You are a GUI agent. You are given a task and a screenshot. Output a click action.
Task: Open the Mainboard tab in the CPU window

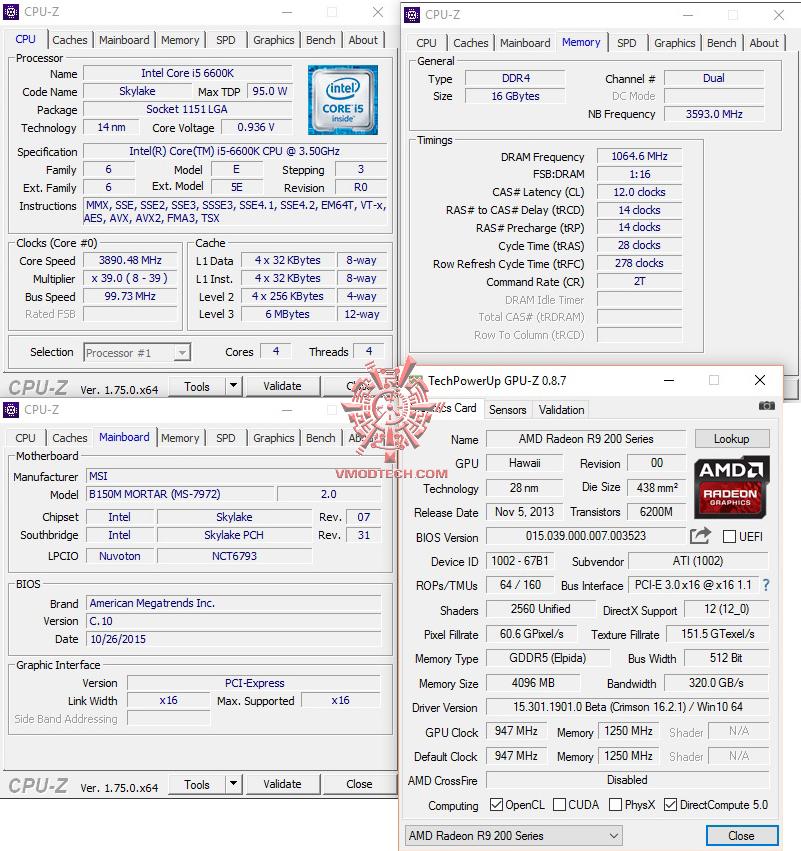point(124,40)
